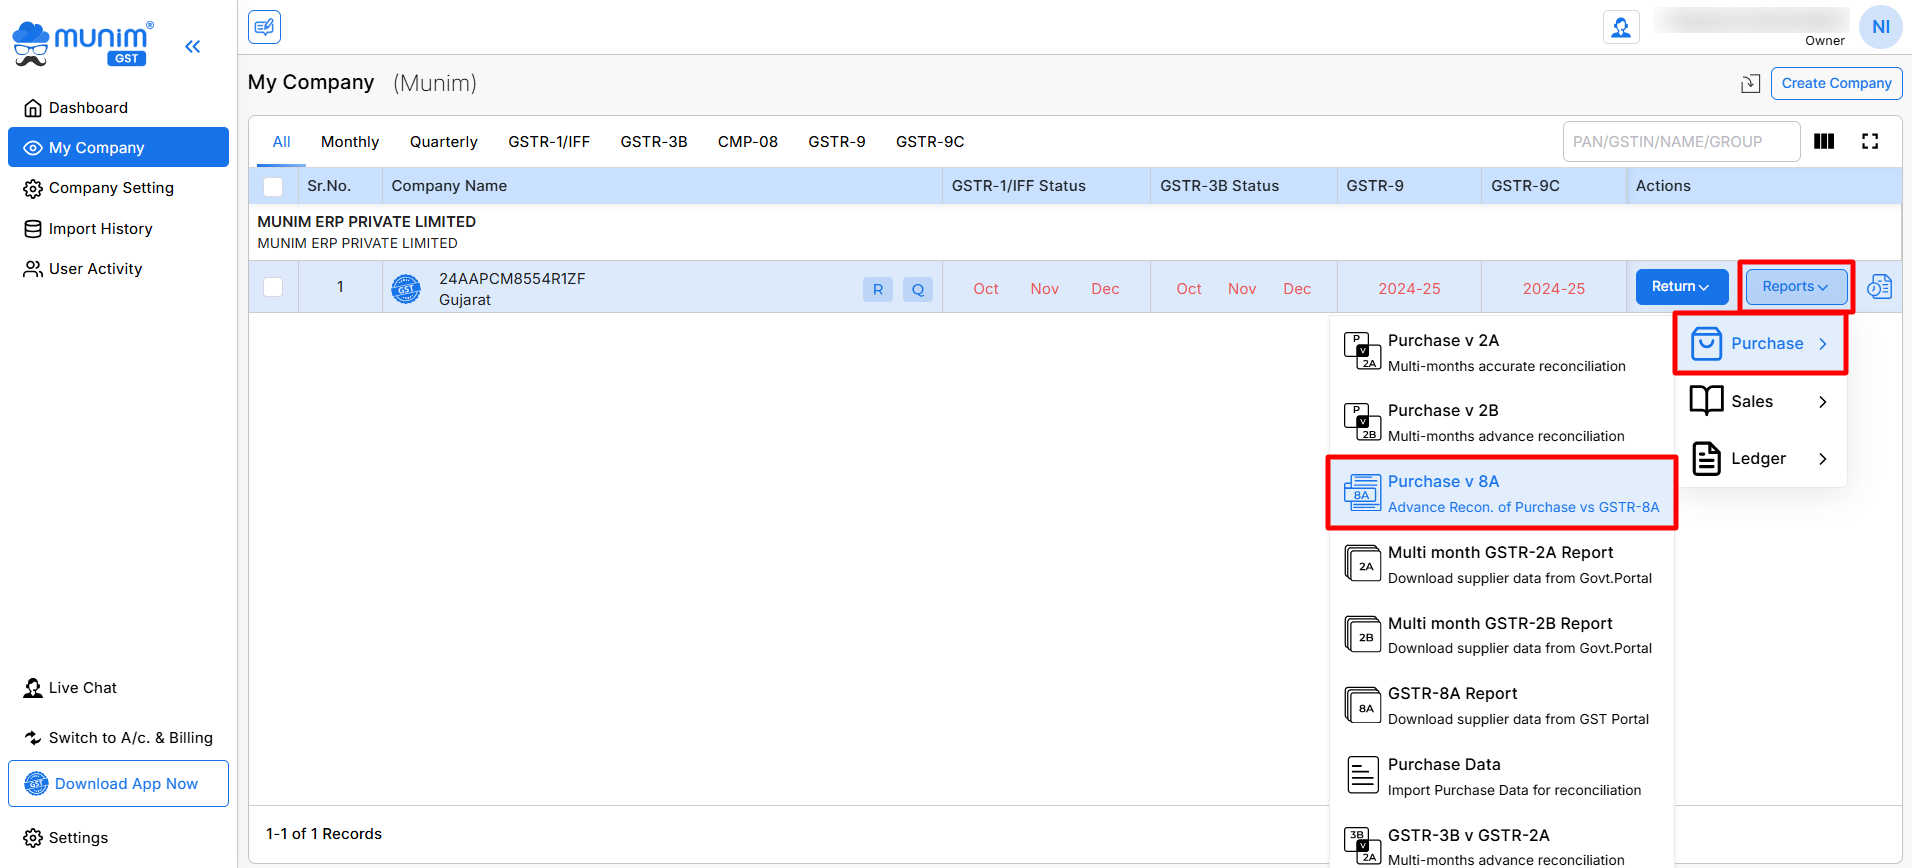
Task: Toggle fullscreen view icon
Action: [x=1869, y=141]
